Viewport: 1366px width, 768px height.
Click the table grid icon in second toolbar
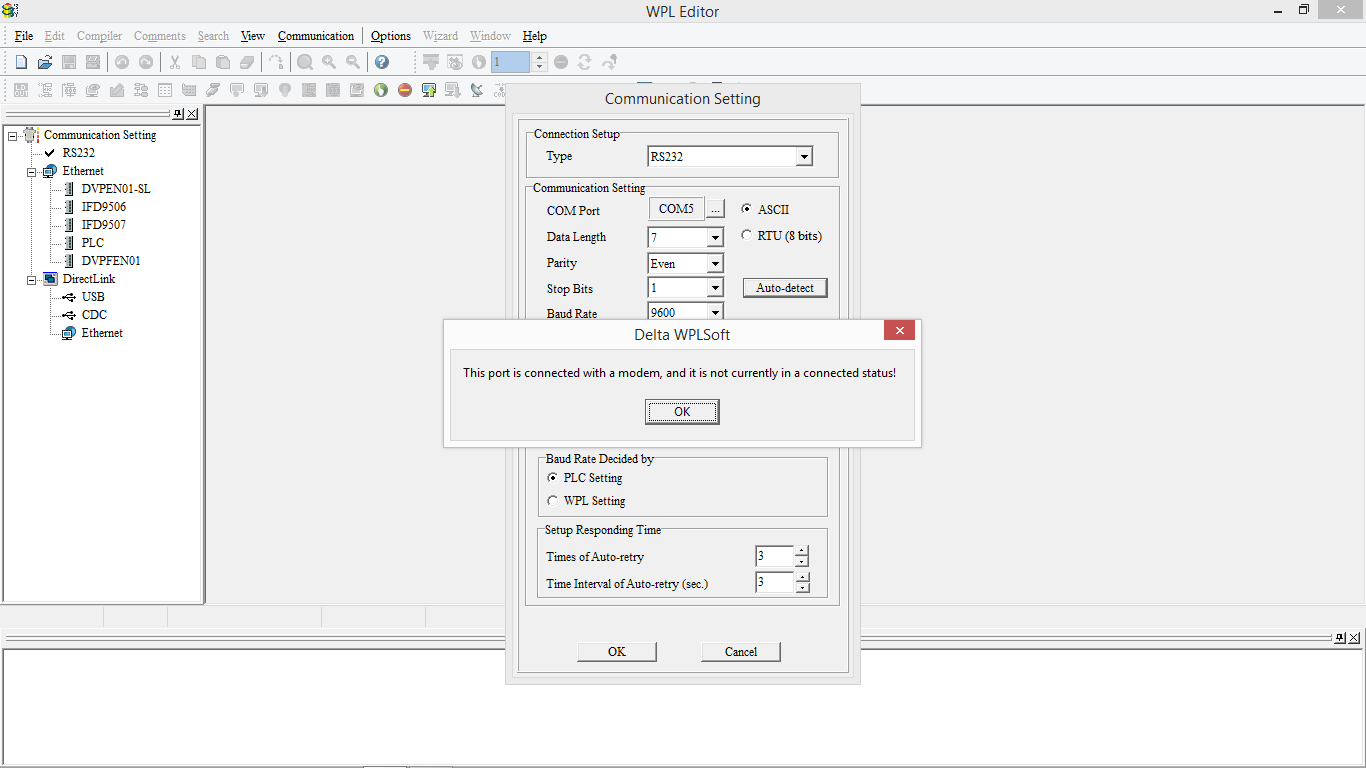pyautogui.click(x=165, y=90)
